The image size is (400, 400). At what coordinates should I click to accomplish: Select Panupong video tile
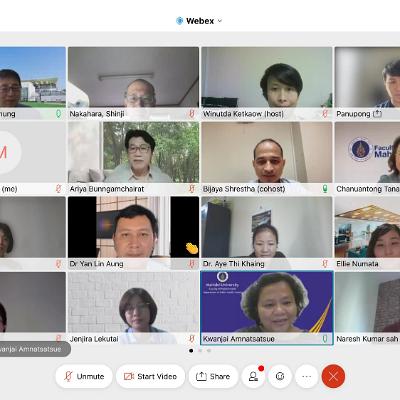pyautogui.click(x=367, y=83)
